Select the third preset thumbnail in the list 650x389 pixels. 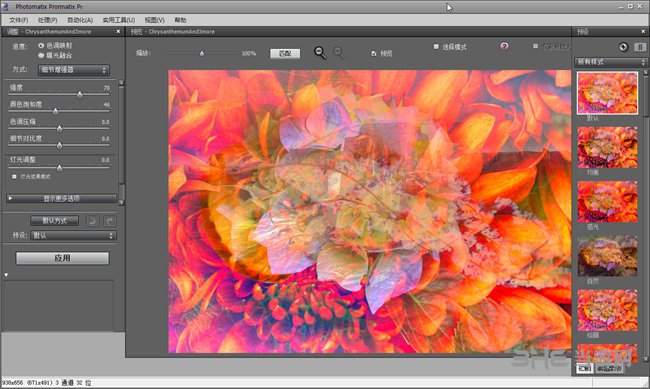607,202
